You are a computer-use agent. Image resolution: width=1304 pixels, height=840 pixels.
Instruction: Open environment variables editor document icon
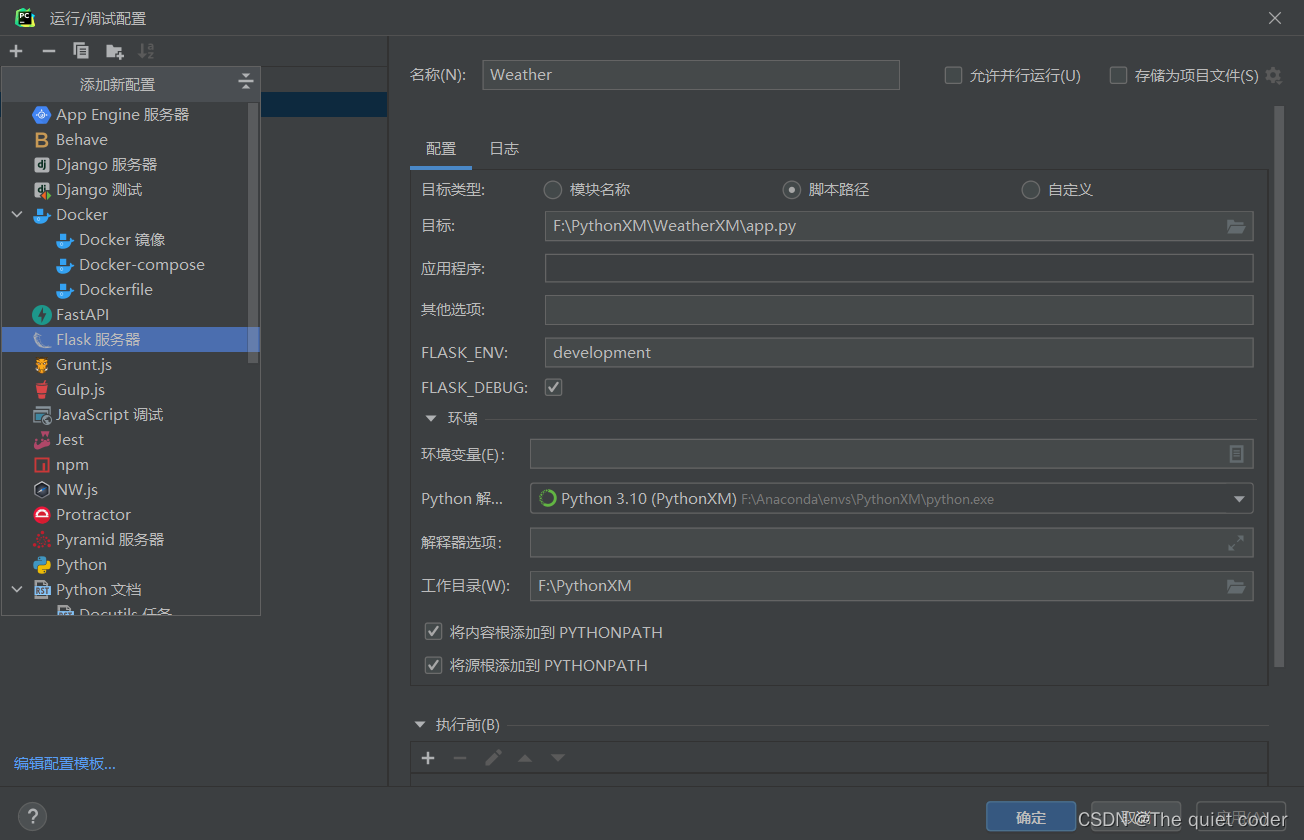pos(1236,454)
